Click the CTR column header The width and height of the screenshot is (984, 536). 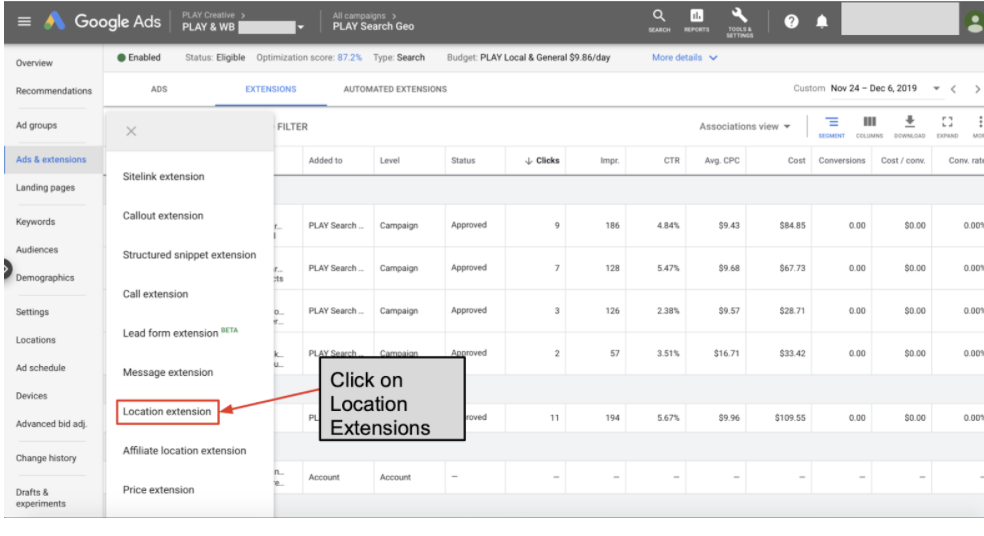coord(671,161)
